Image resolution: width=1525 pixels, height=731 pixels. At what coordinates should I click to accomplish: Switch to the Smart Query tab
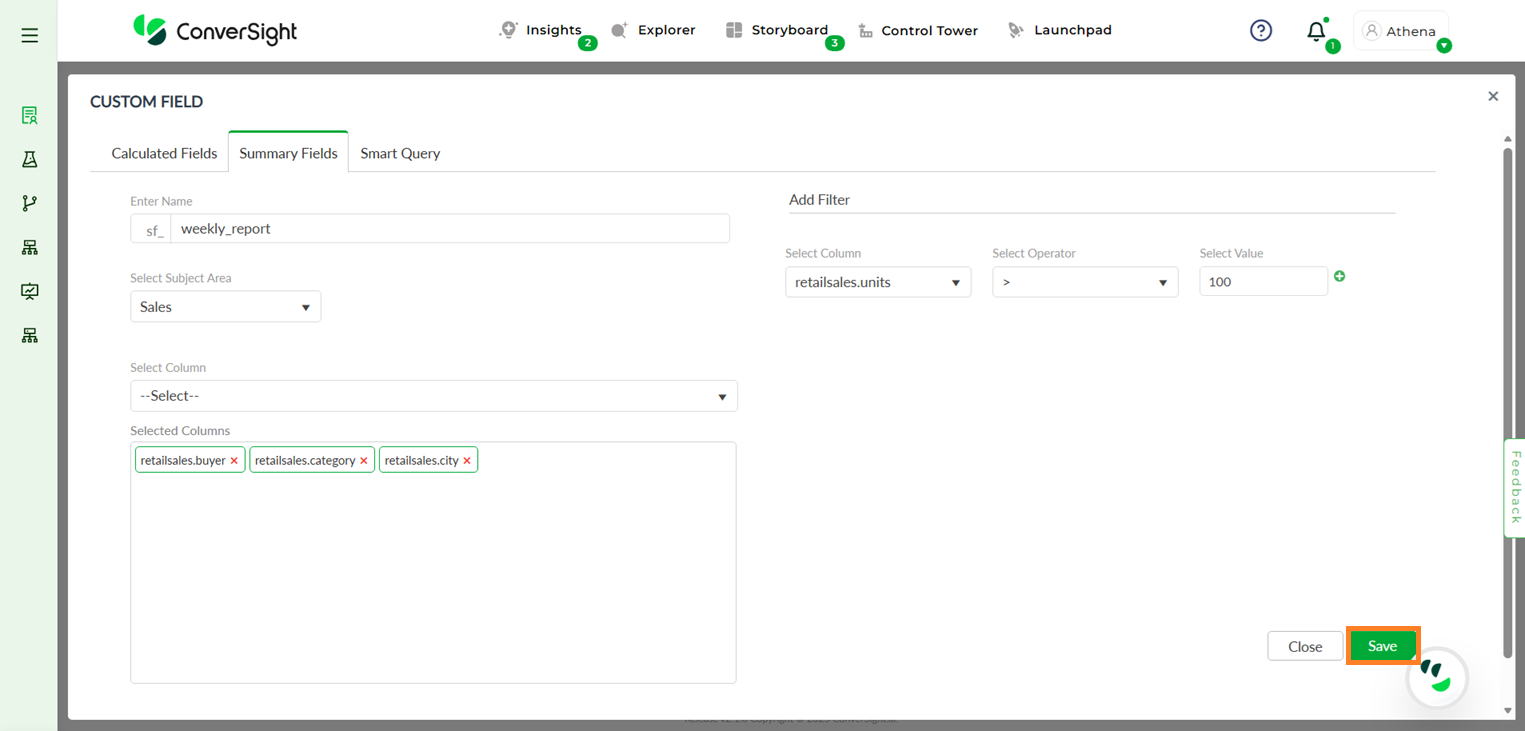(x=400, y=153)
